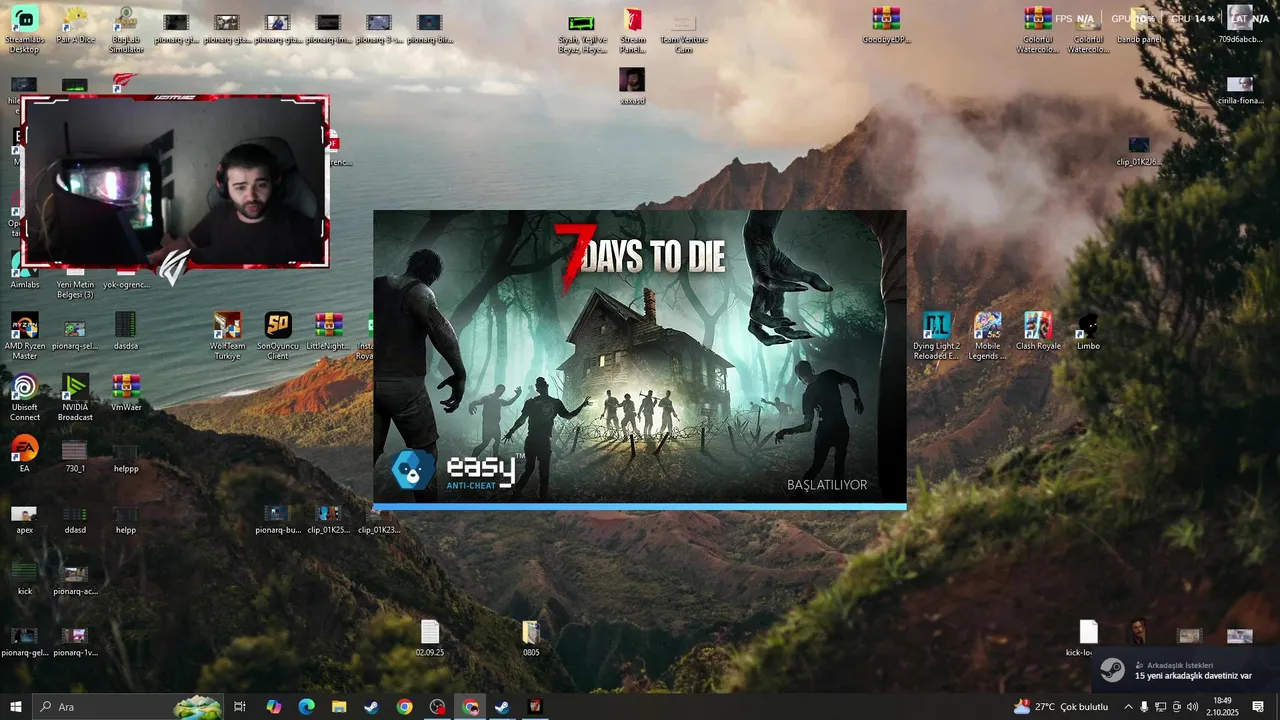Open the 0805 folder icon
Viewport: 1280px width, 720px height.
tap(531, 638)
